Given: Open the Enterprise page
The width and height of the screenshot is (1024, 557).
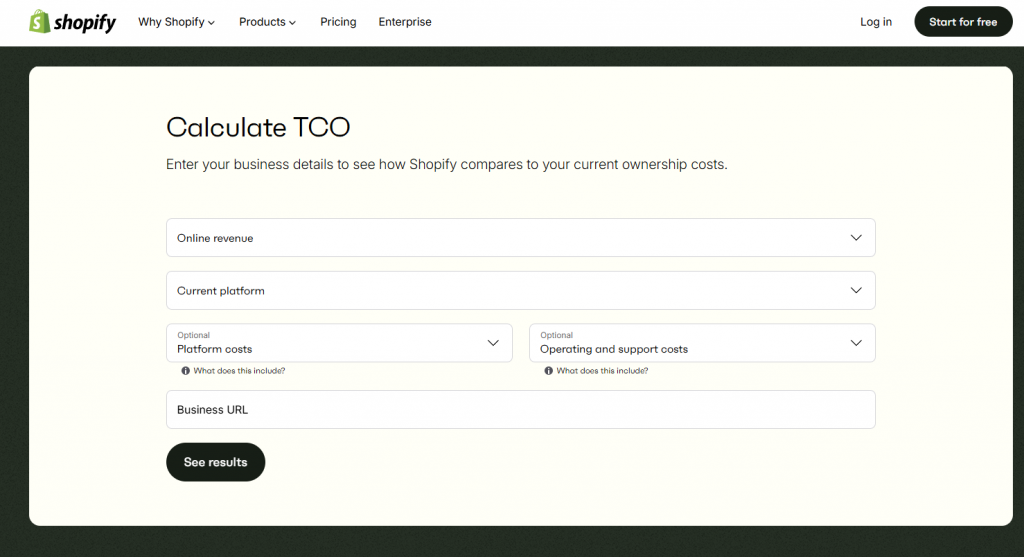Looking at the screenshot, I should (x=405, y=22).
